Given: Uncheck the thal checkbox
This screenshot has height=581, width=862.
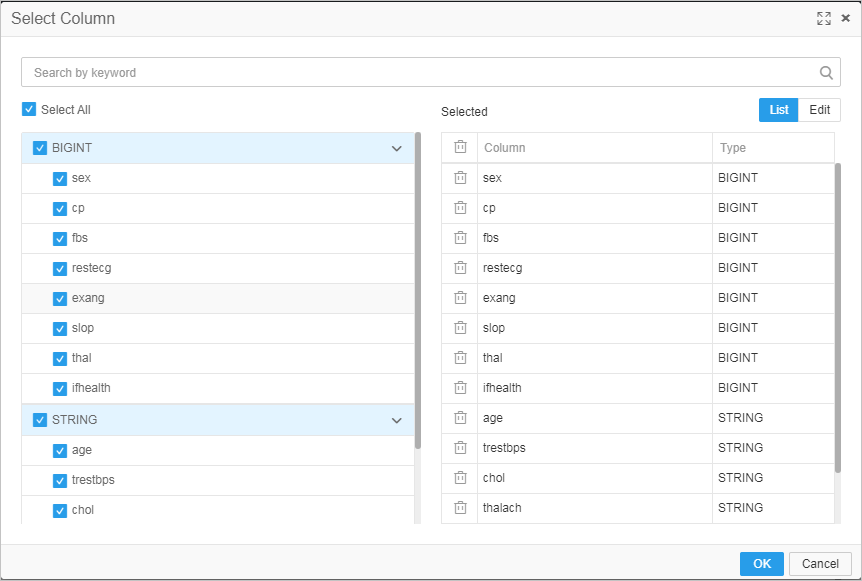Looking at the screenshot, I should (x=59, y=358).
